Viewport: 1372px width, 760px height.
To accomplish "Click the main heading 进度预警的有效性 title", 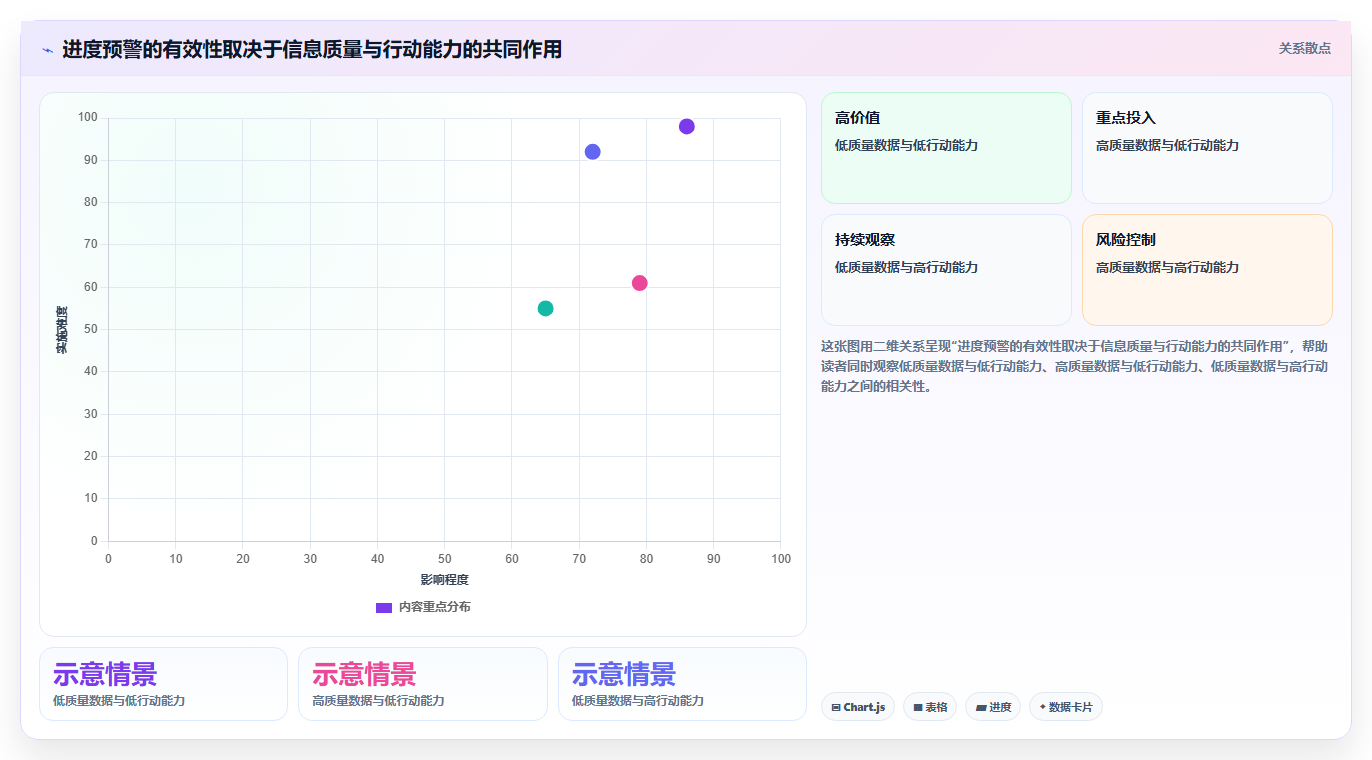I will 312,49.
